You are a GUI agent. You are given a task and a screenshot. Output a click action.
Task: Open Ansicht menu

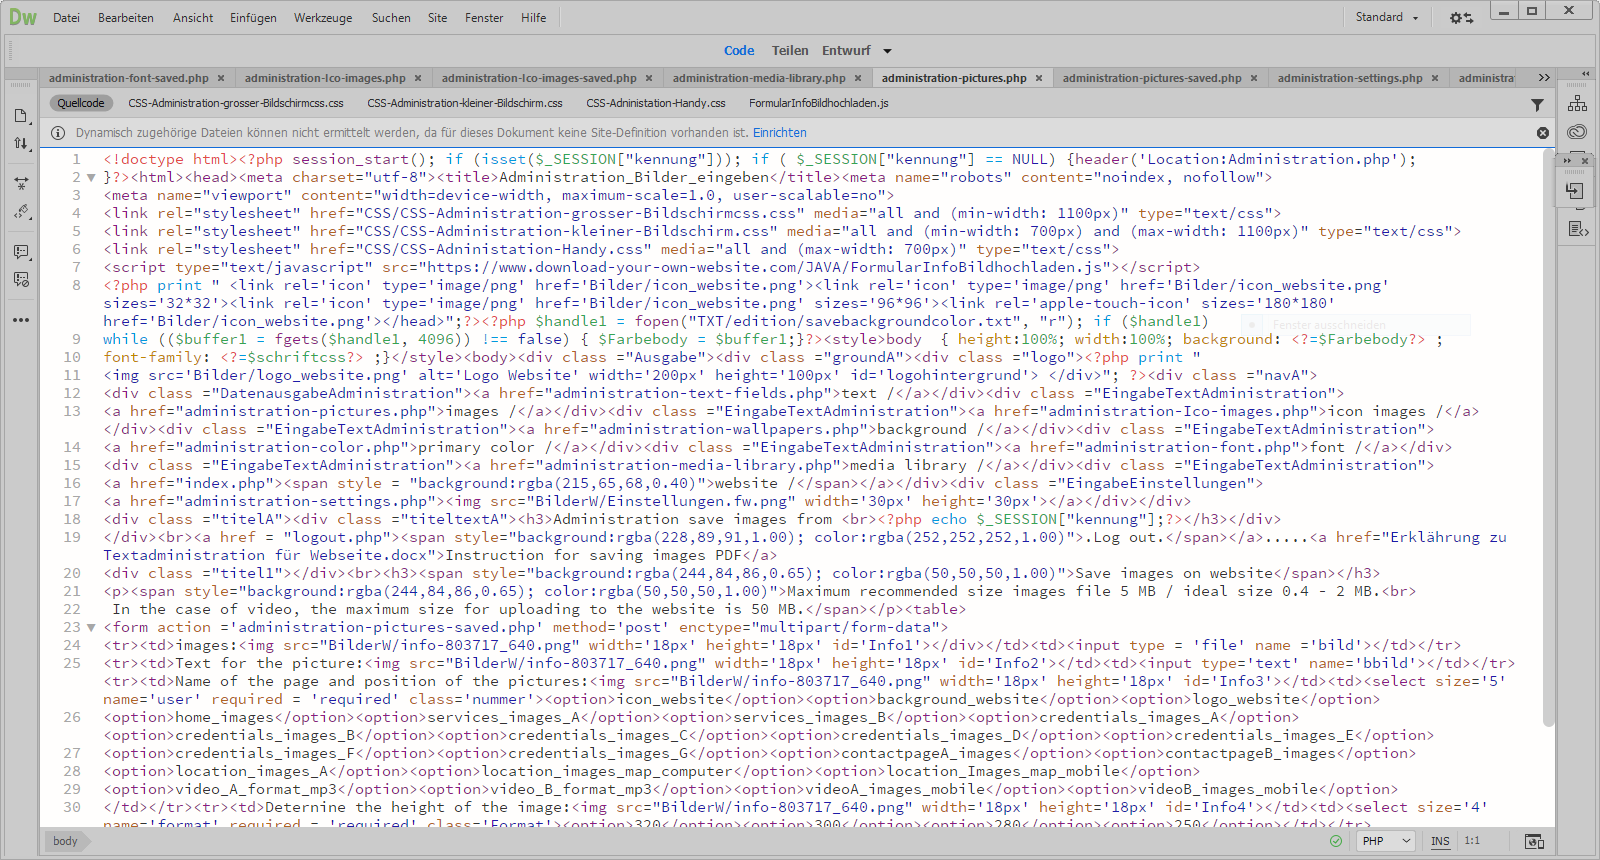pyautogui.click(x=193, y=18)
